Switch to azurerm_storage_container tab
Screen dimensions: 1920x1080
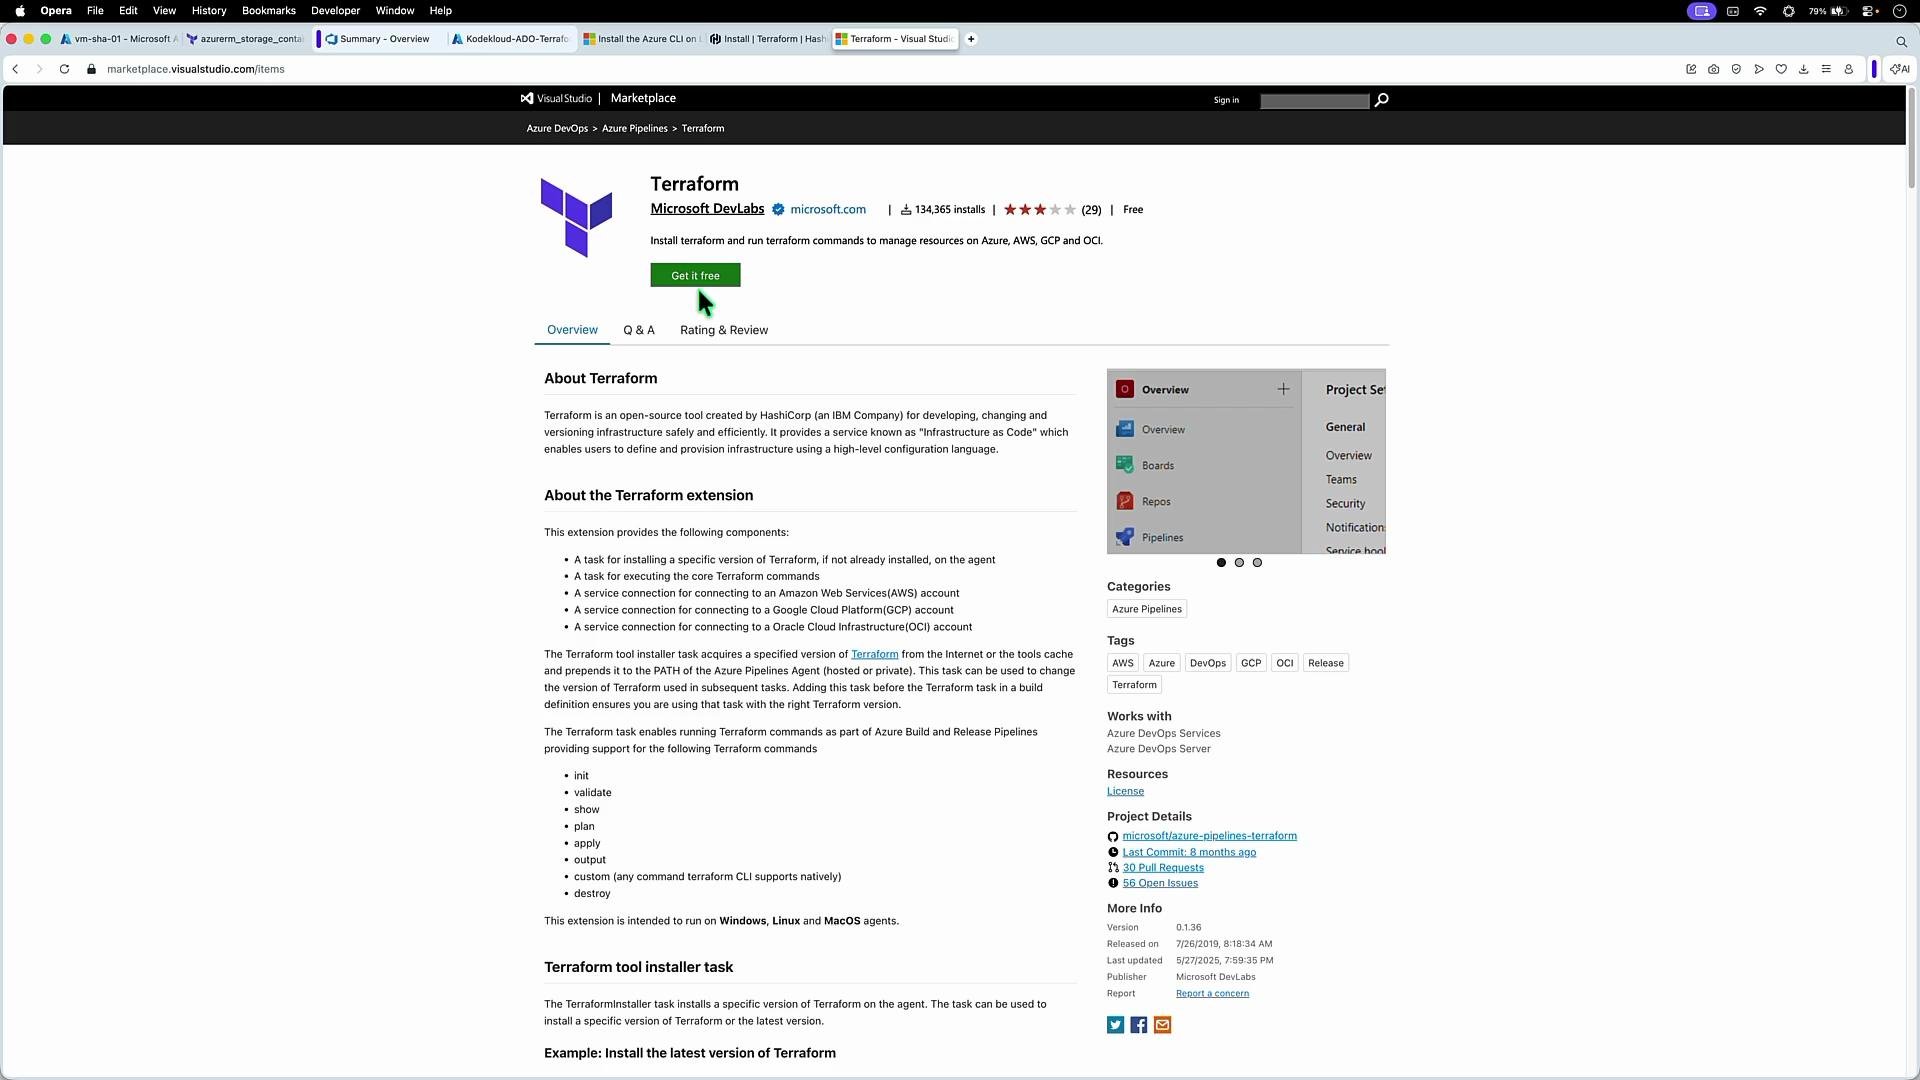(246, 39)
